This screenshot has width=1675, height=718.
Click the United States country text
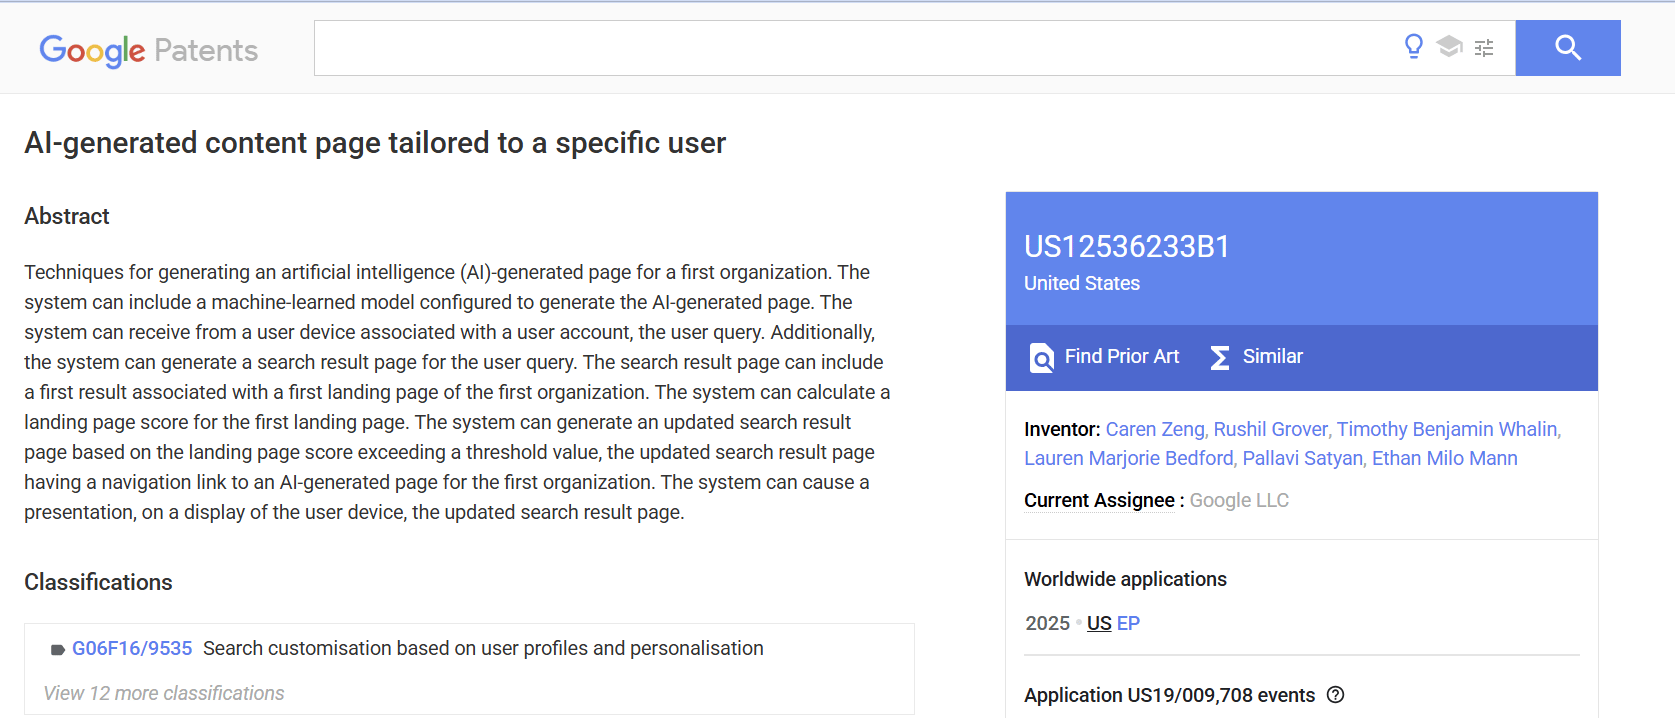click(x=1082, y=283)
